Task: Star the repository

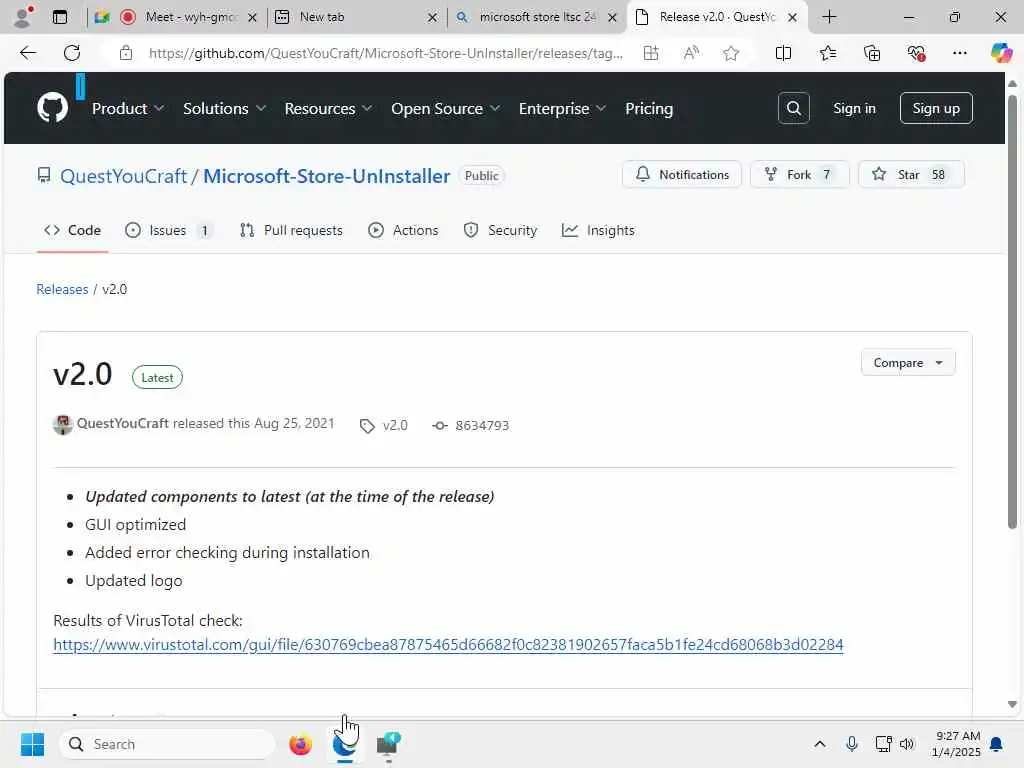Action: (x=911, y=174)
